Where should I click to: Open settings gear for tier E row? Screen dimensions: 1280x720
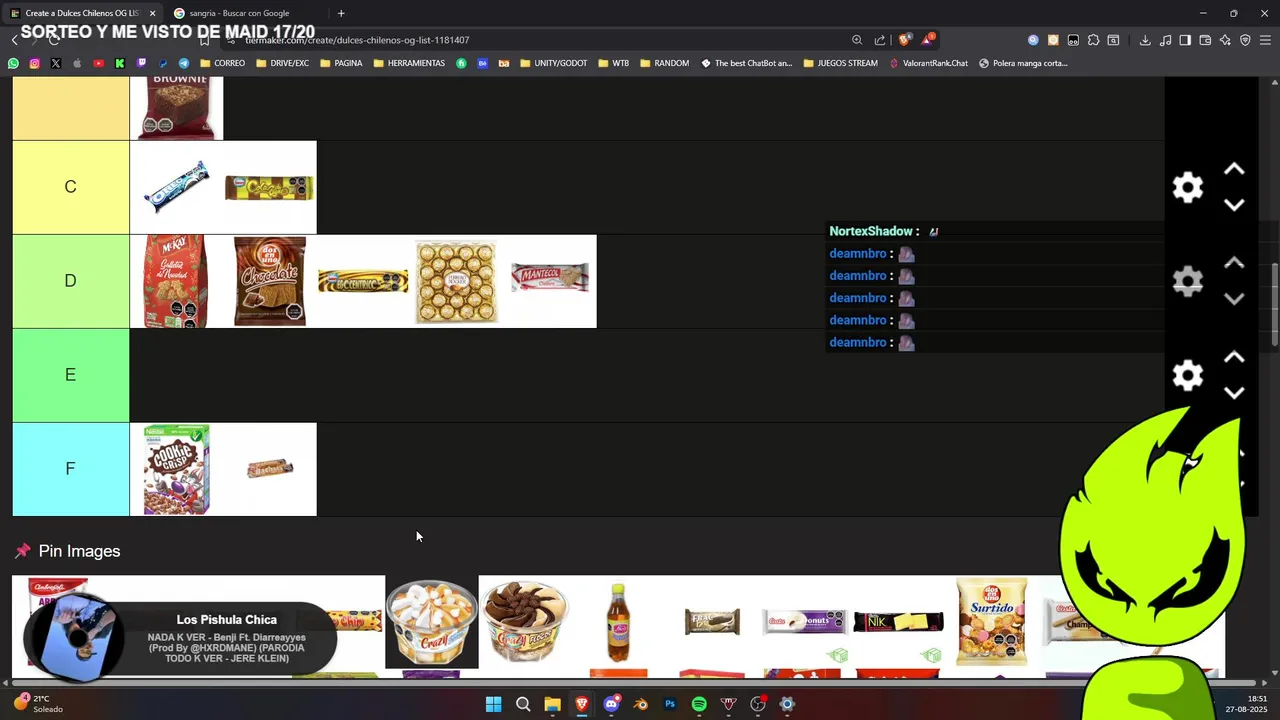(1188, 375)
